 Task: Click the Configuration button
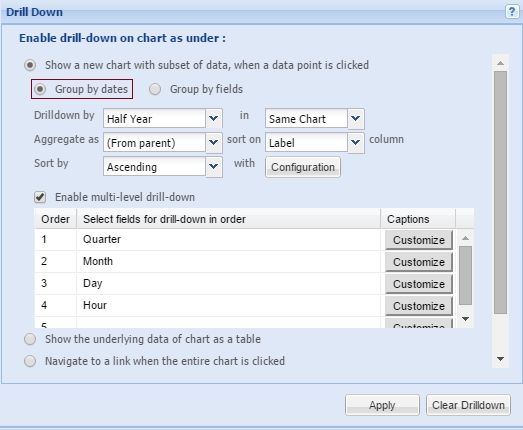pos(303,167)
